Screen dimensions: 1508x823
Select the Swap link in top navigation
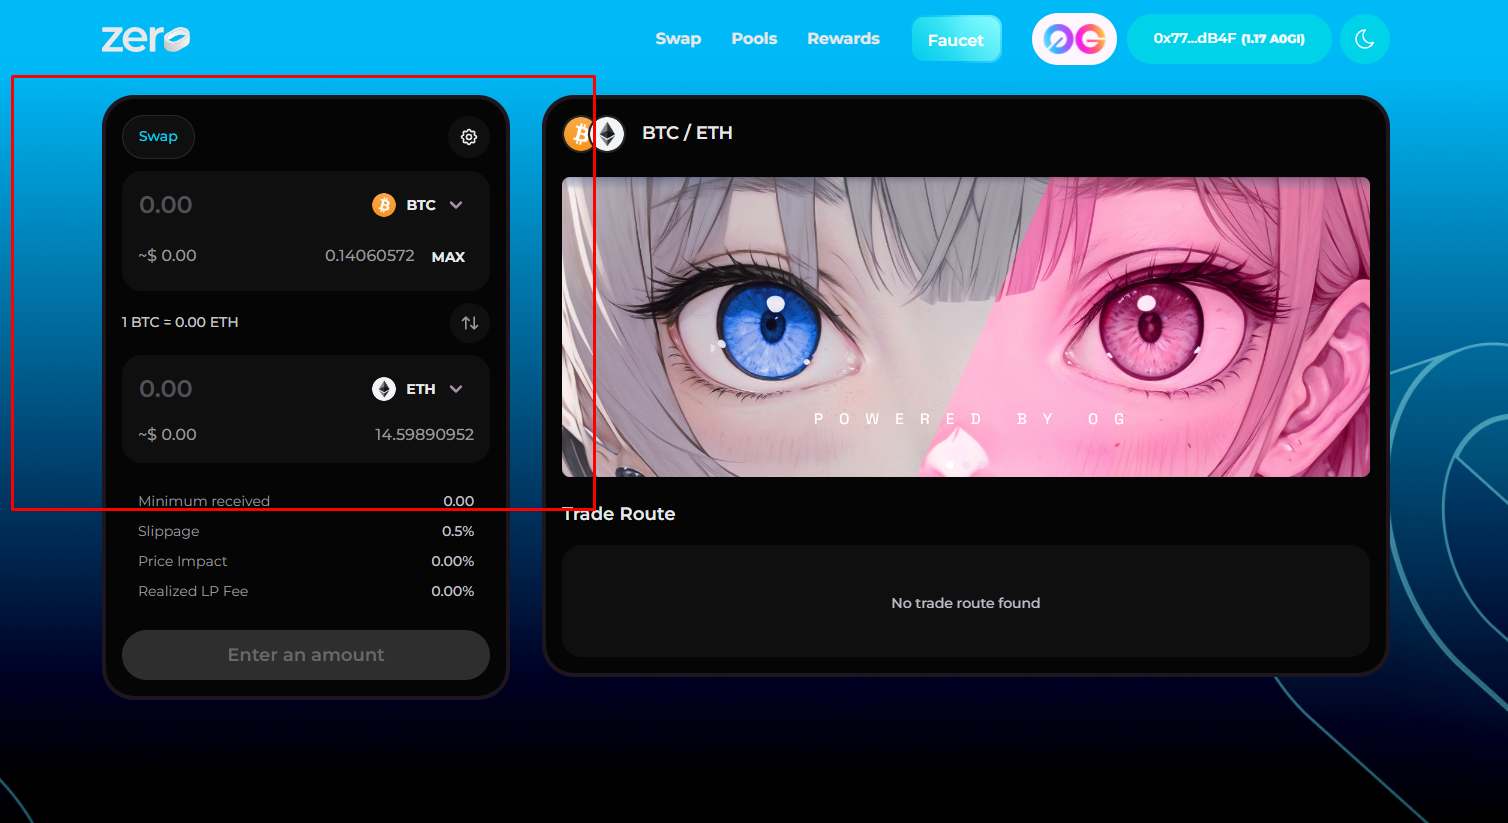pyautogui.click(x=678, y=39)
